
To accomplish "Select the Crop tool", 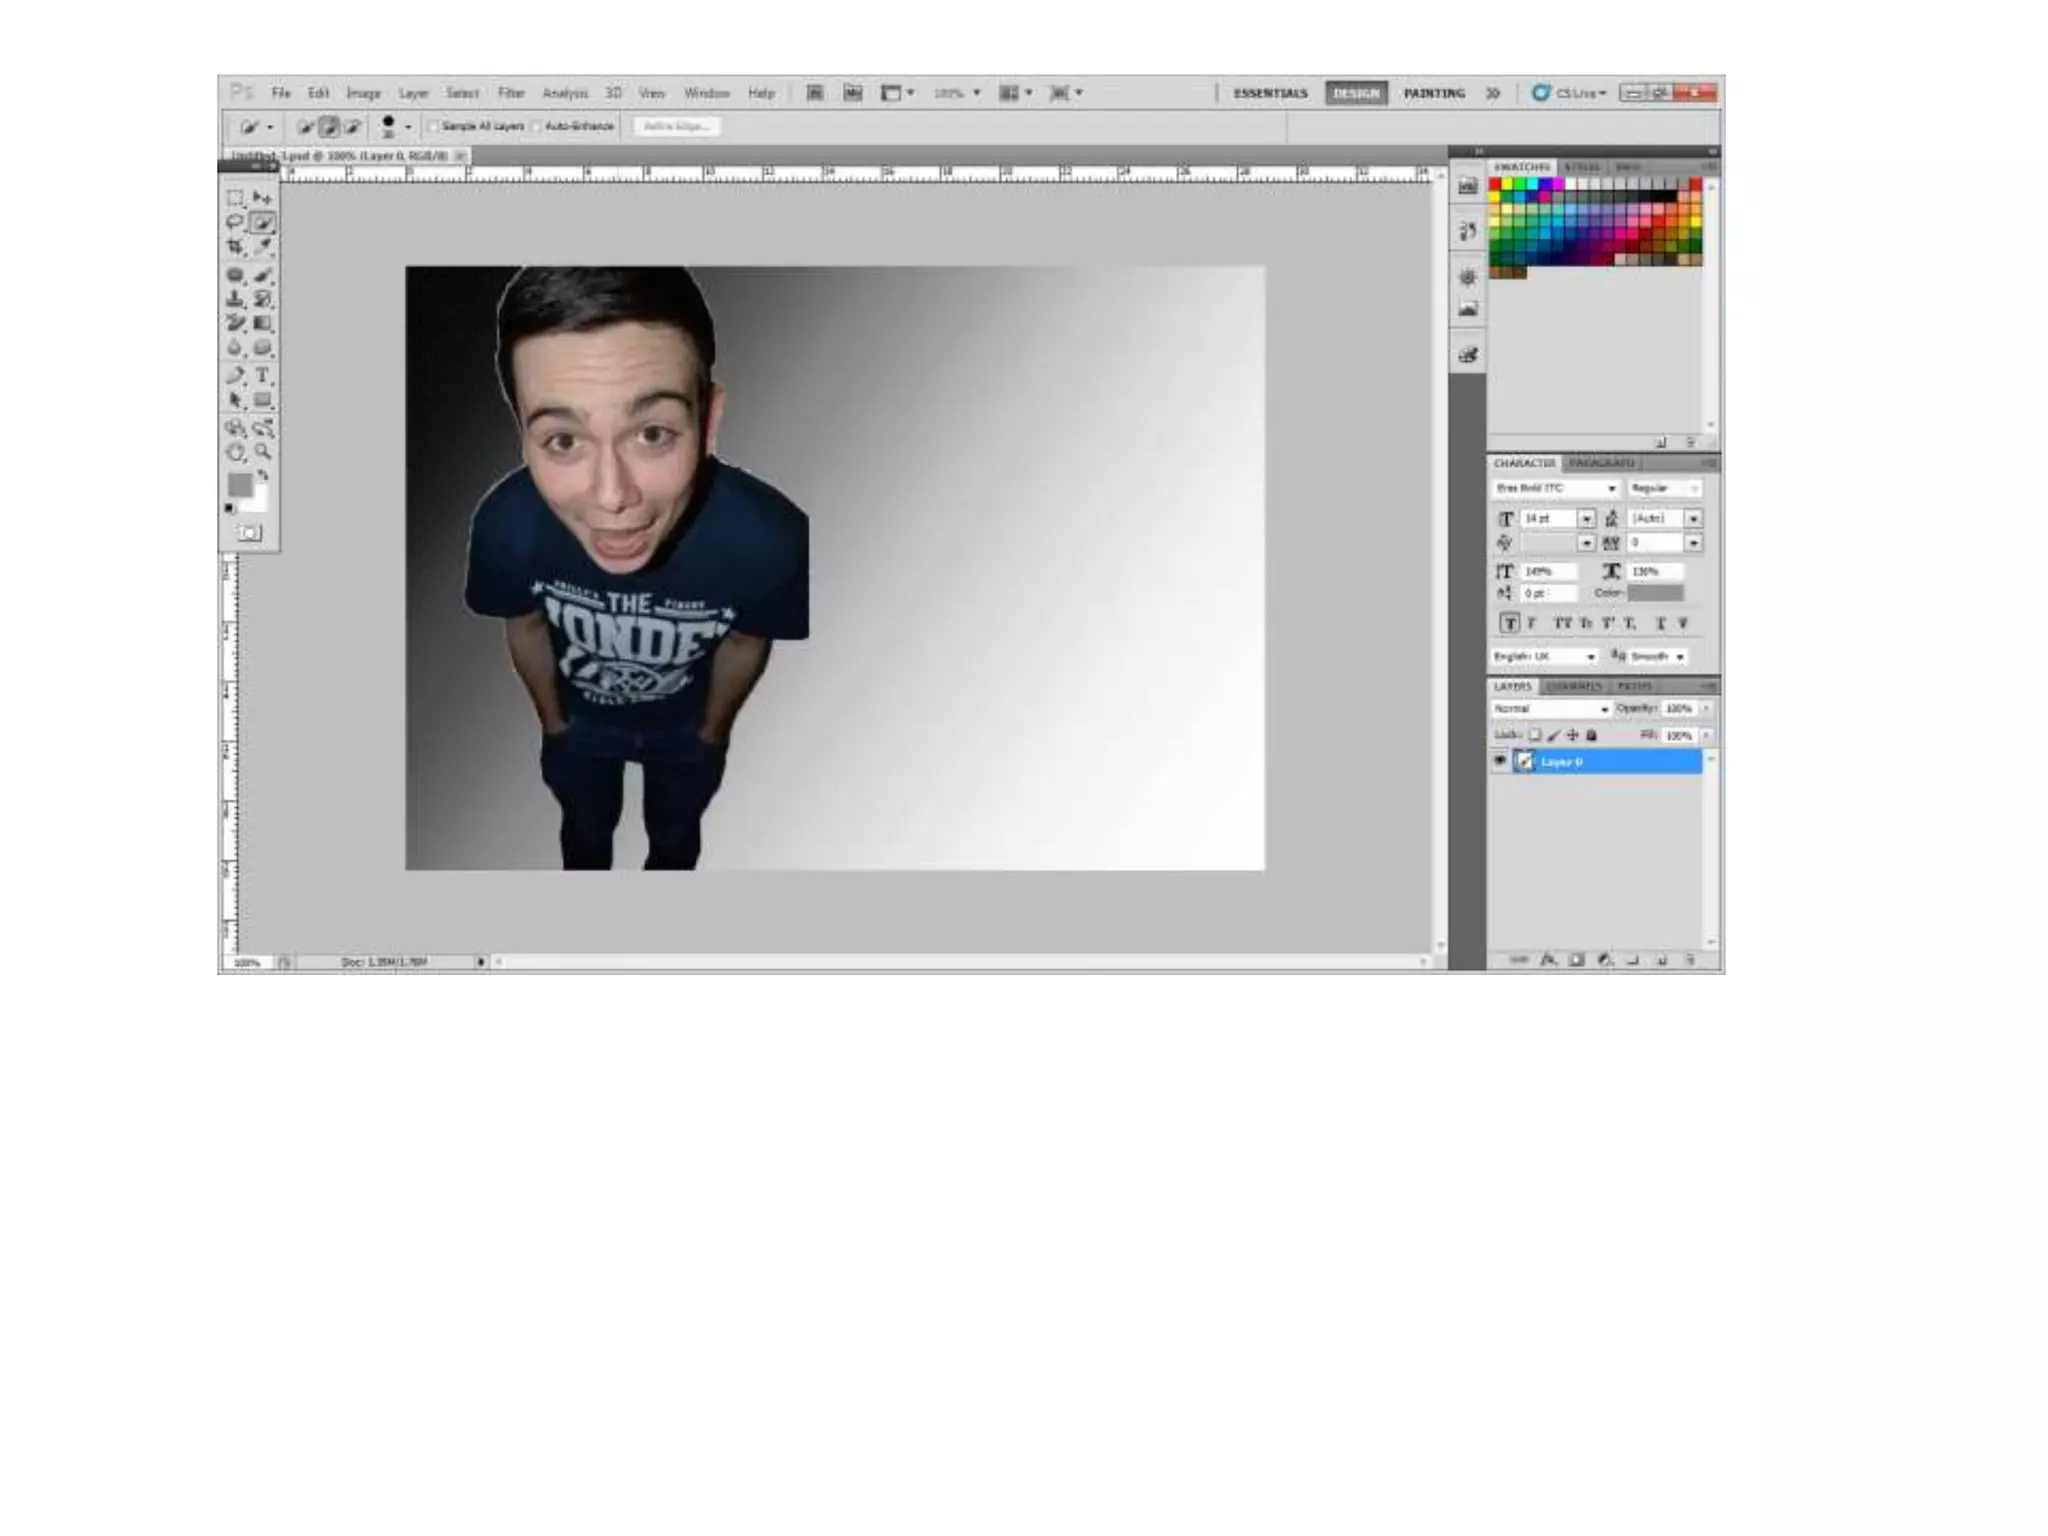I will click(x=235, y=246).
